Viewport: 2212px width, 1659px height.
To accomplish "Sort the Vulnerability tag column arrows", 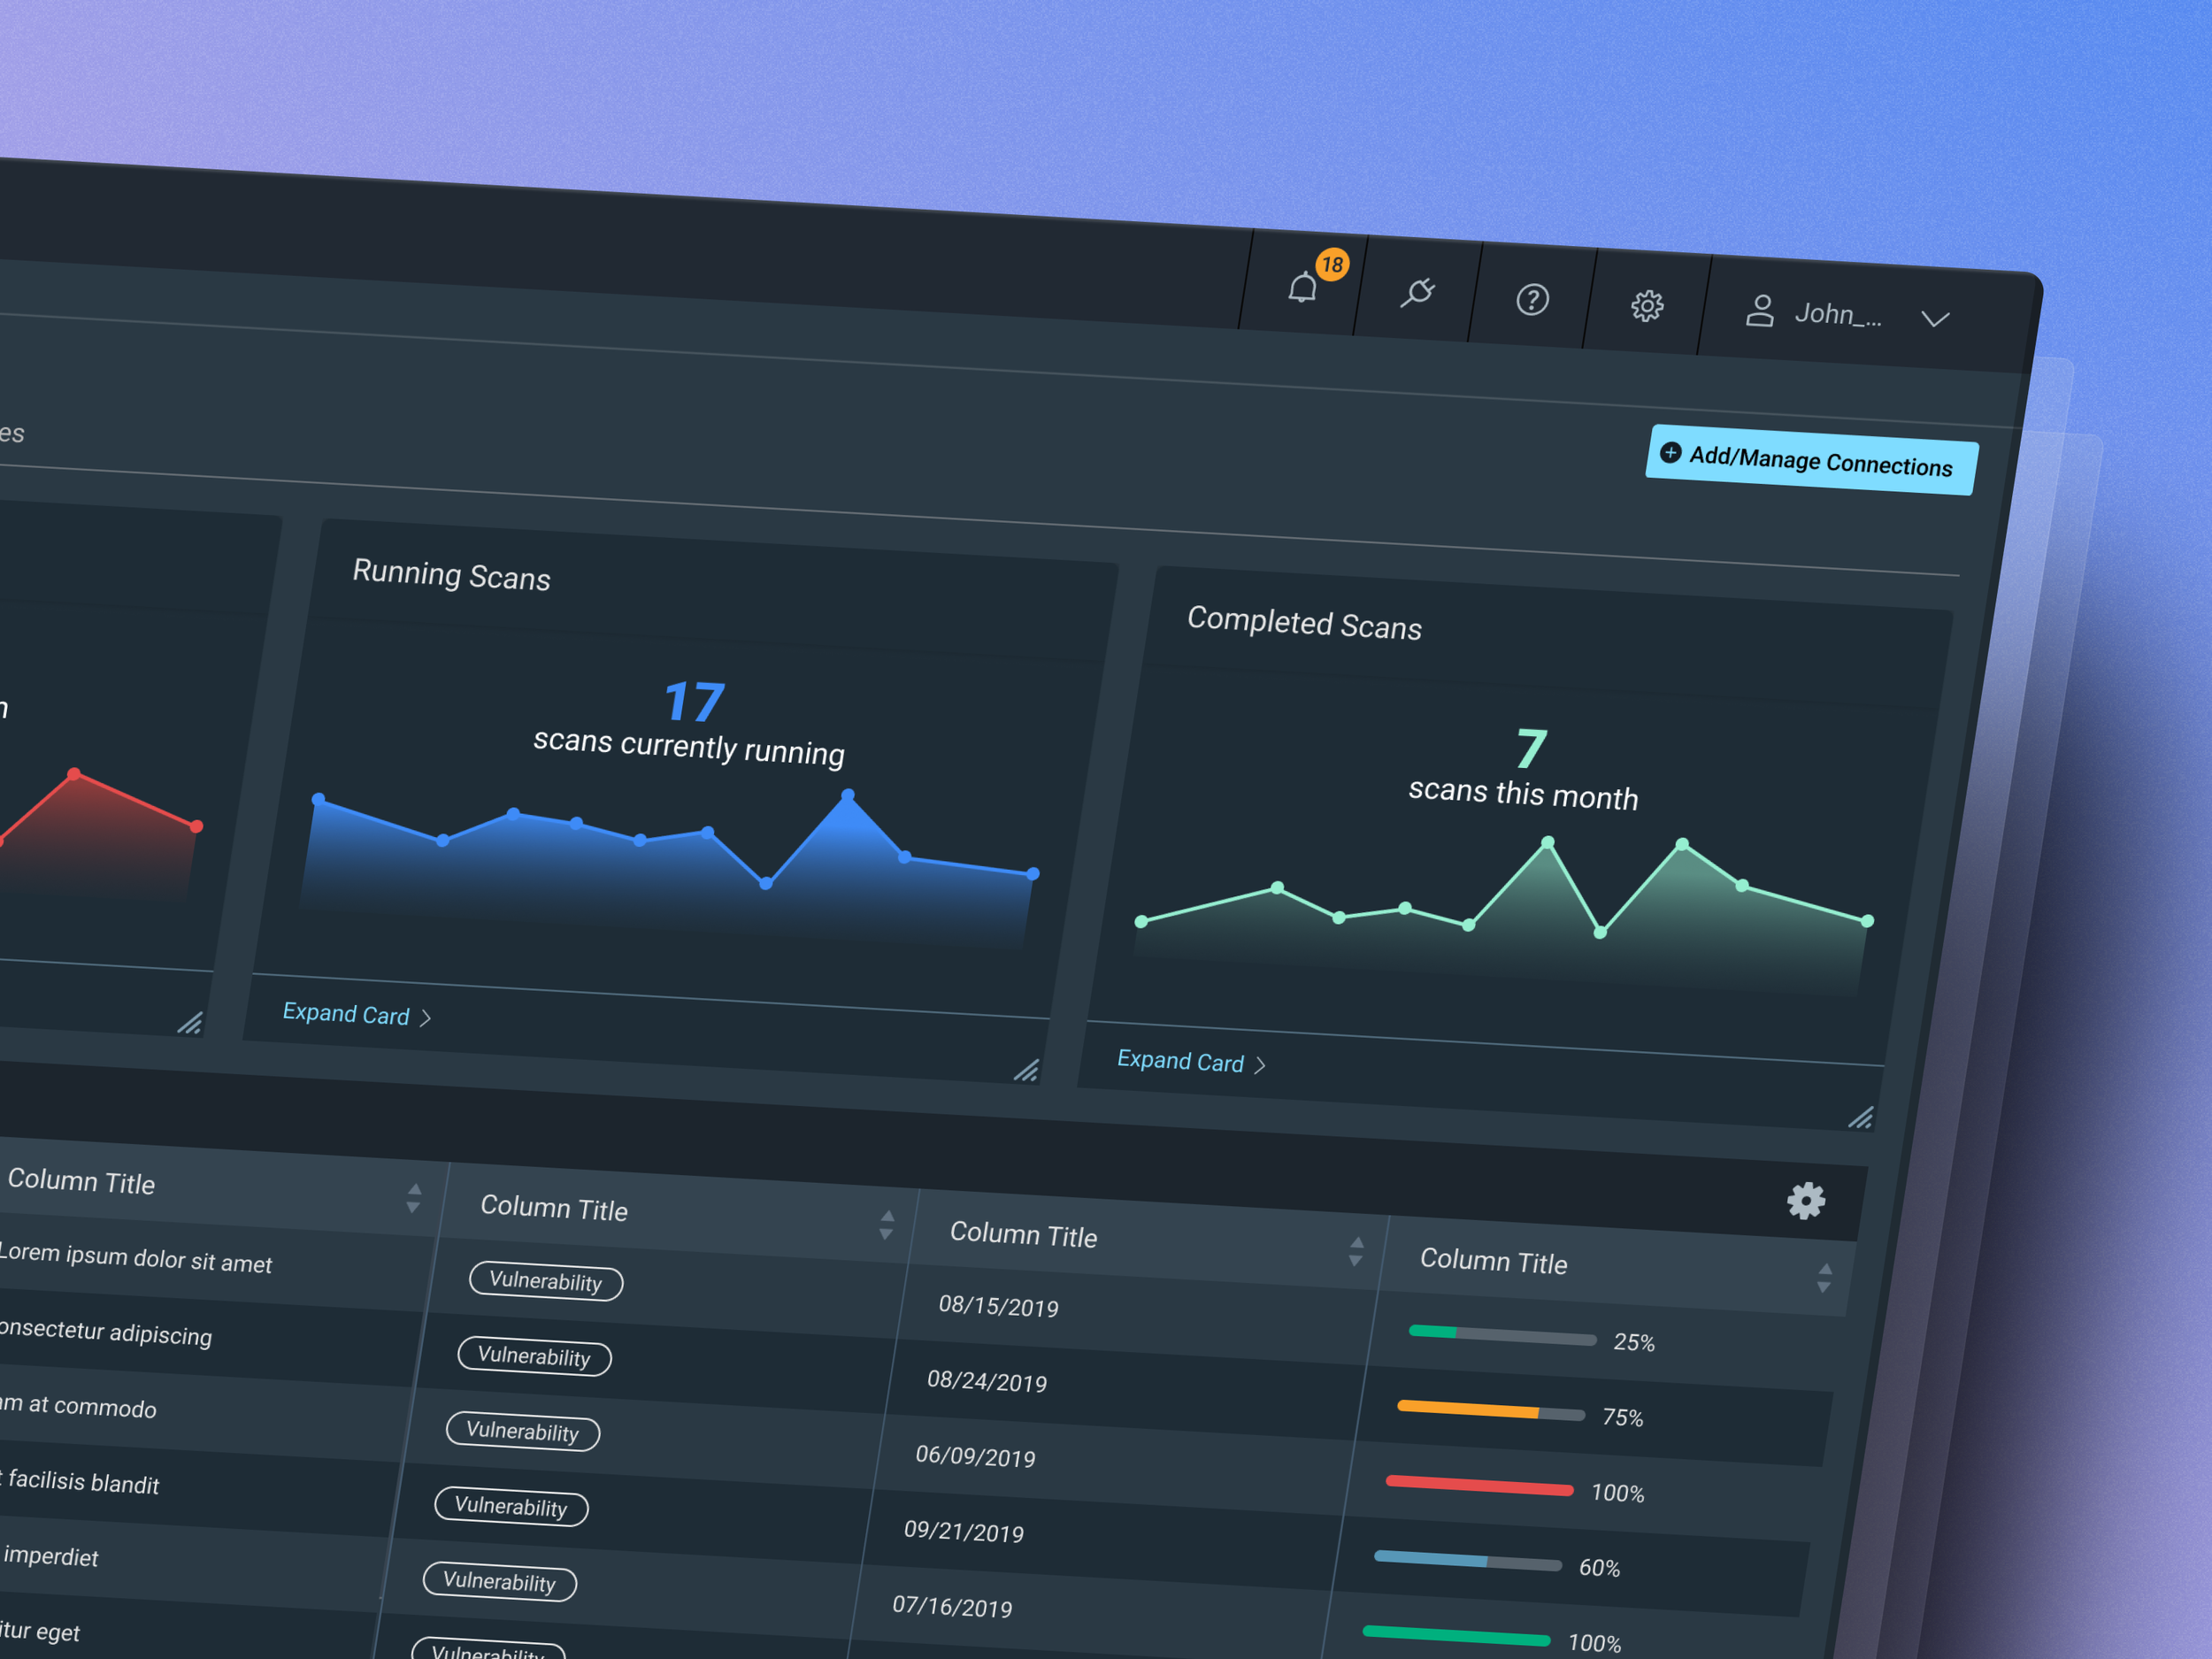I will coord(887,1224).
